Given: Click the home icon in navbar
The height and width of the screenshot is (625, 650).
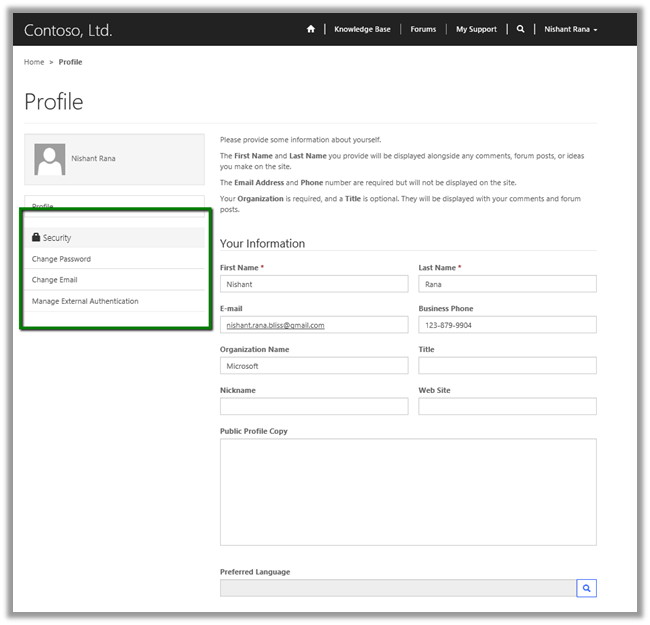Looking at the screenshot, I should click(x=311, y=30).
